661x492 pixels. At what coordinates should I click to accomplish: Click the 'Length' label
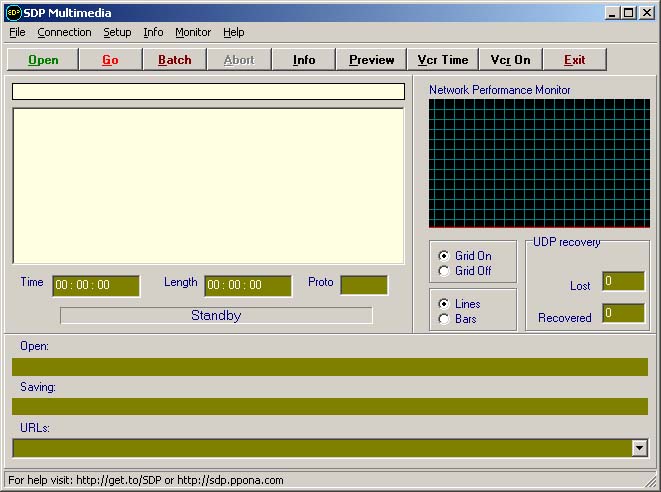click(180, 282)
